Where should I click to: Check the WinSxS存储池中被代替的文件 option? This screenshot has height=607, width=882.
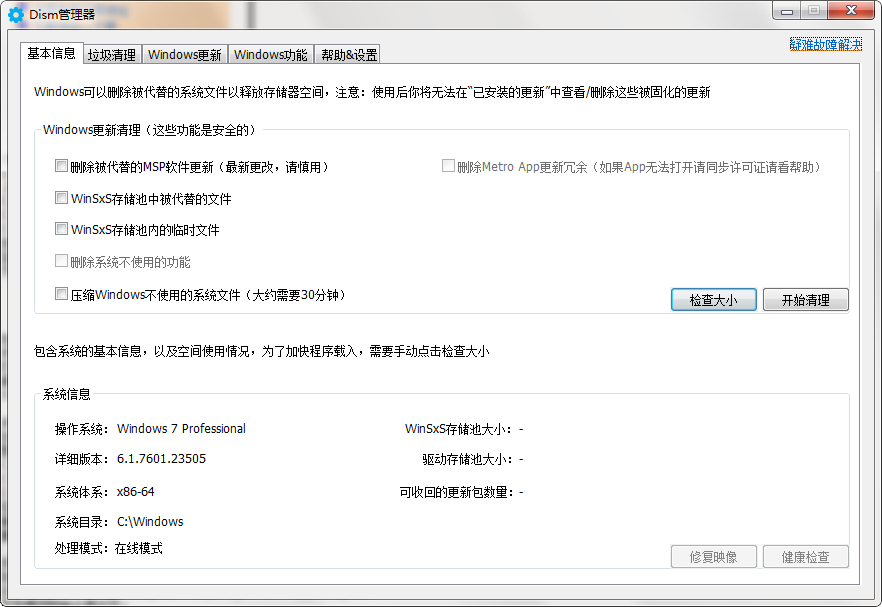coord(61,198)
